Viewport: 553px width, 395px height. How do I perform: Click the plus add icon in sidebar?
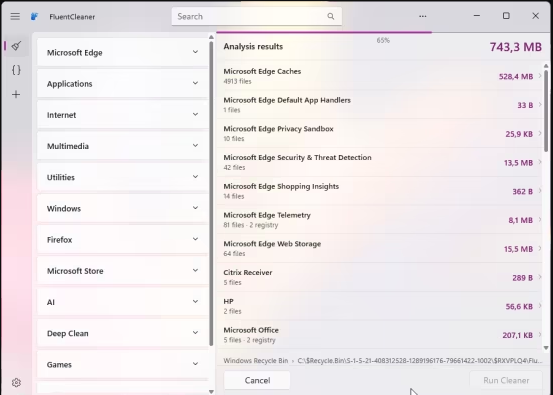[x=16, y=94]
